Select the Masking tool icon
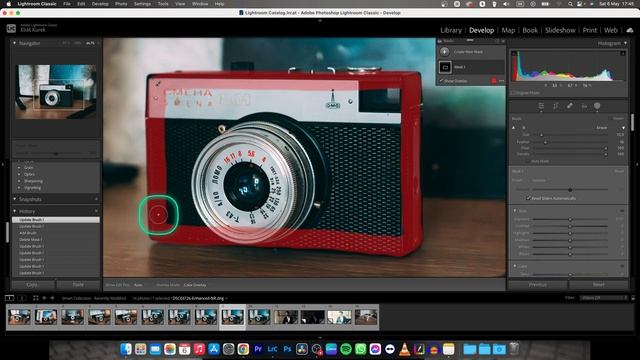The width and height of the screenshot is (640, 360). click(597, 106)
